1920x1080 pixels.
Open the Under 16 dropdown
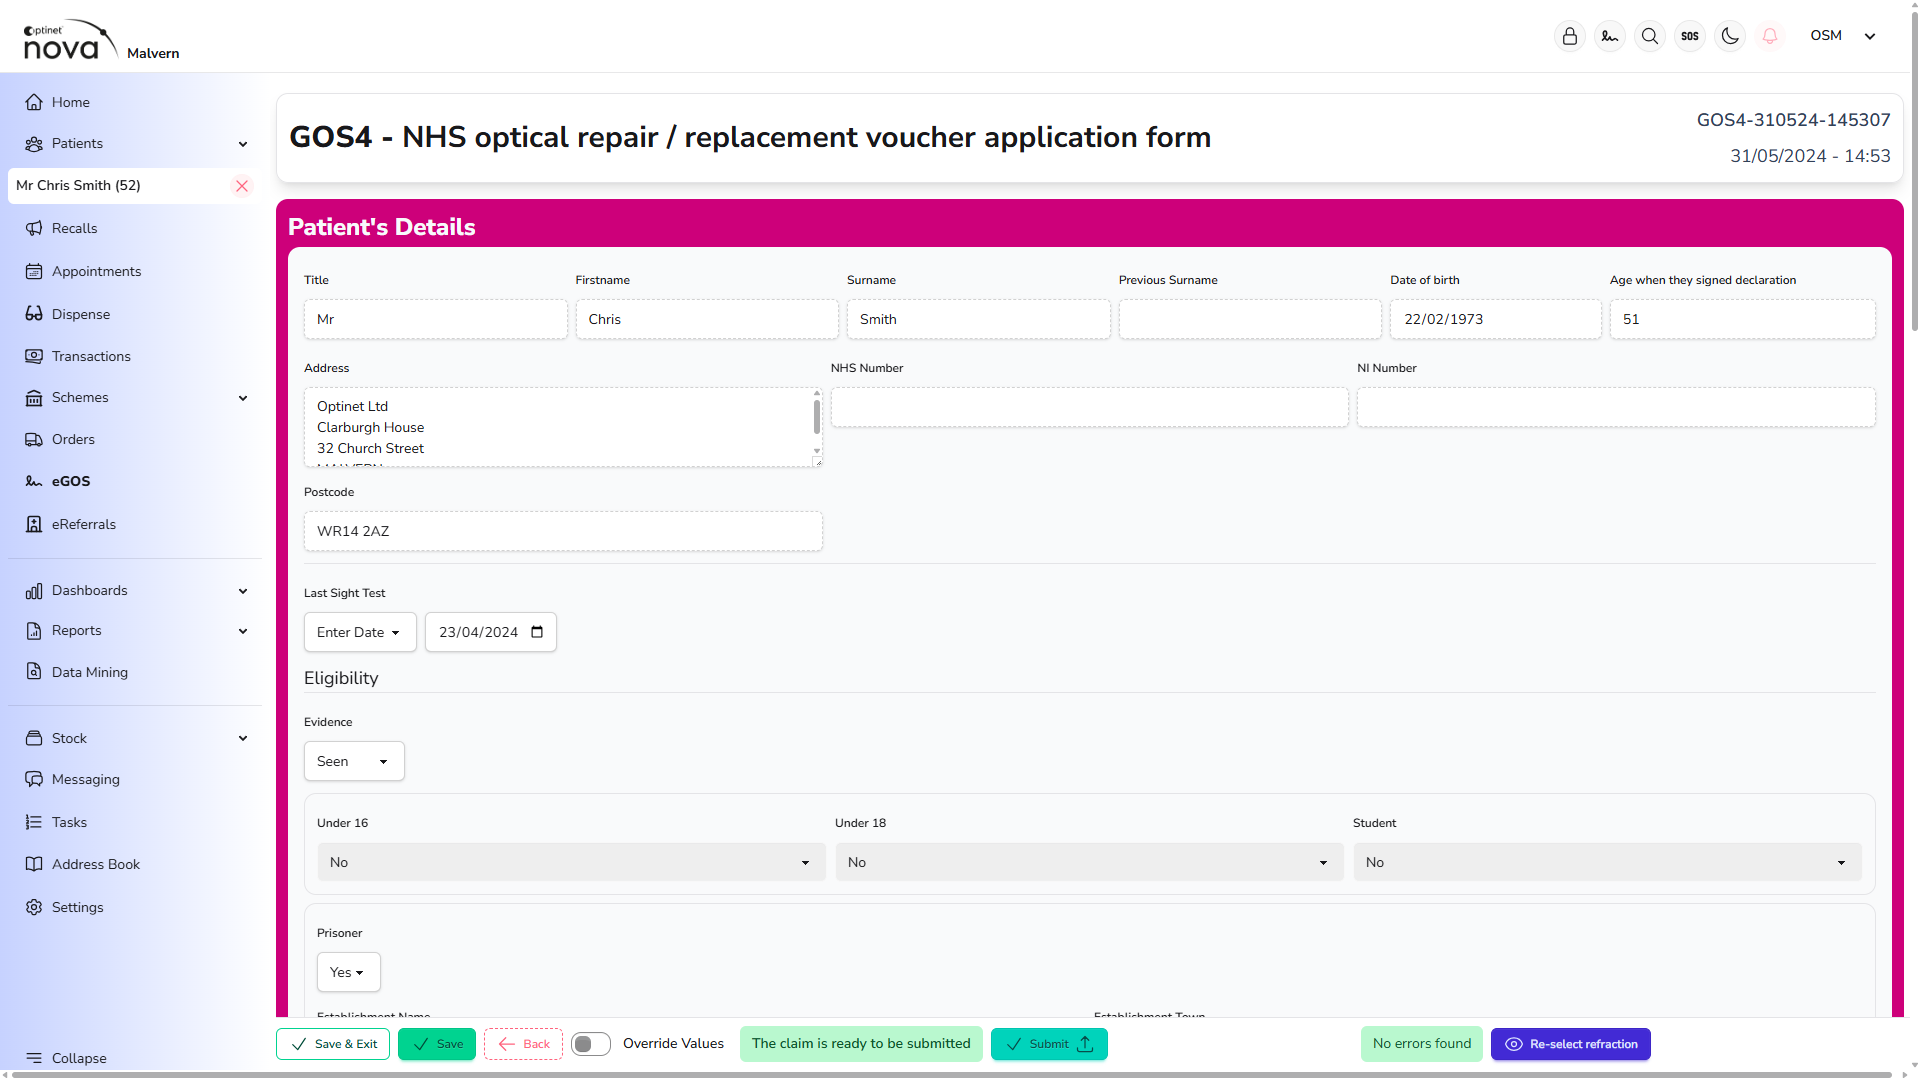[571, 863]
